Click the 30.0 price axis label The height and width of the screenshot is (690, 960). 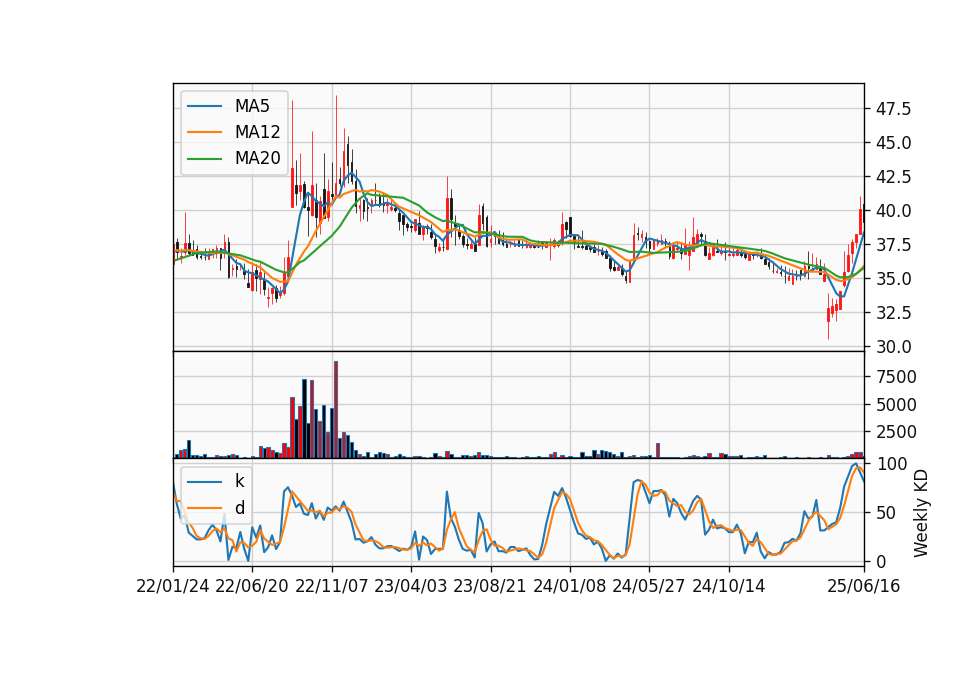point(894,347)
